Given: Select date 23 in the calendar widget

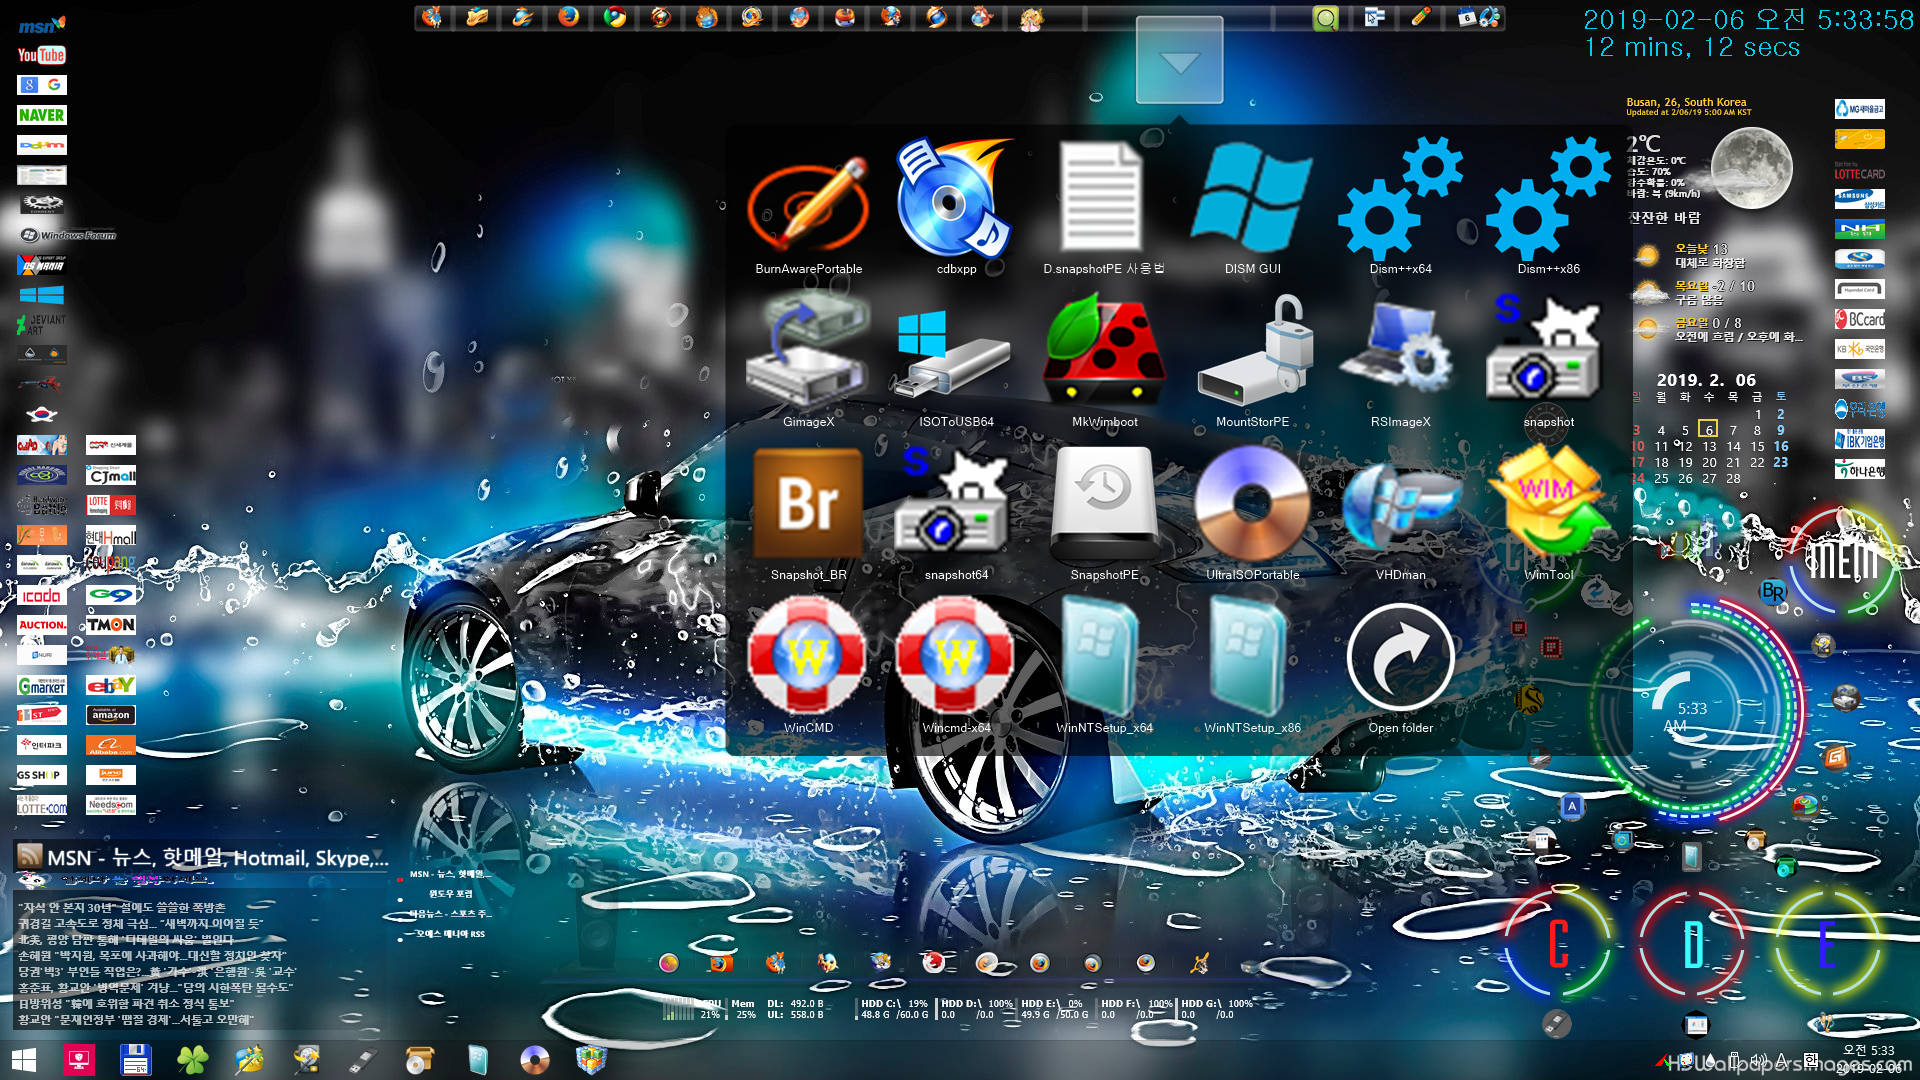Looking at the screenshot, I should pyautogui.click(x=1780, y=462).
